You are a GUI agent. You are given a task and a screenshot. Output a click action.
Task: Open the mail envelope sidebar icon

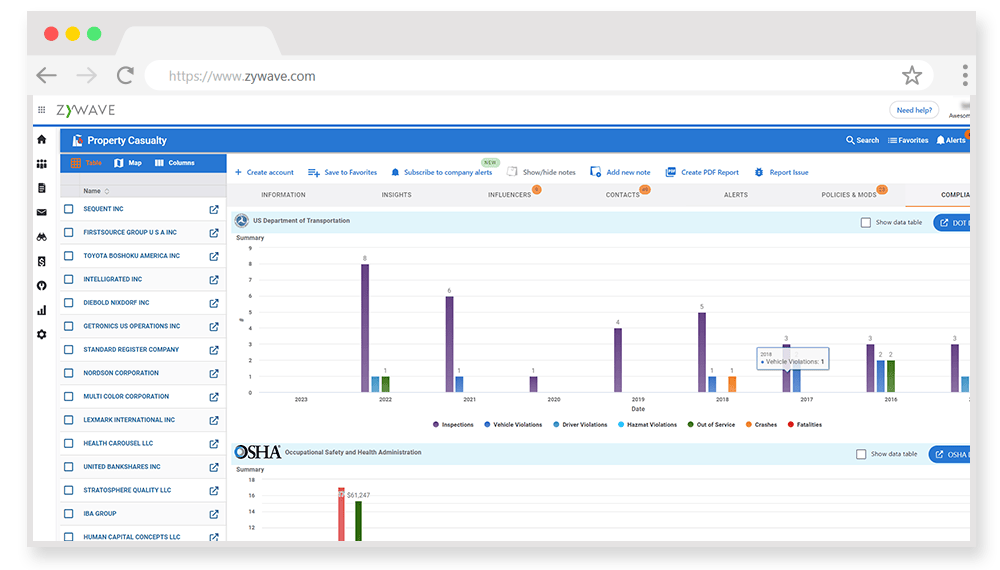pyautogui.click(x=41, y=212)
